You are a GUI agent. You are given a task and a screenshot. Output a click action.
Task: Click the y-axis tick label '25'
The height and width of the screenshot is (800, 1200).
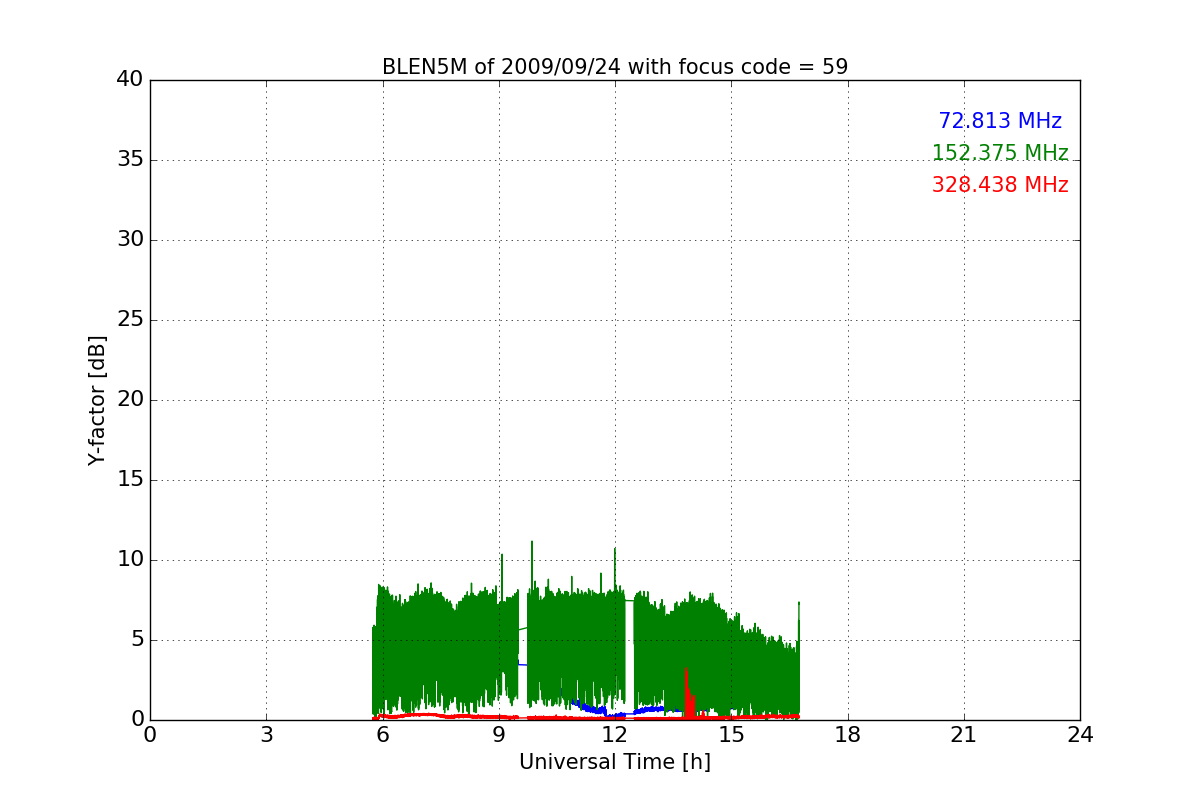130,320
